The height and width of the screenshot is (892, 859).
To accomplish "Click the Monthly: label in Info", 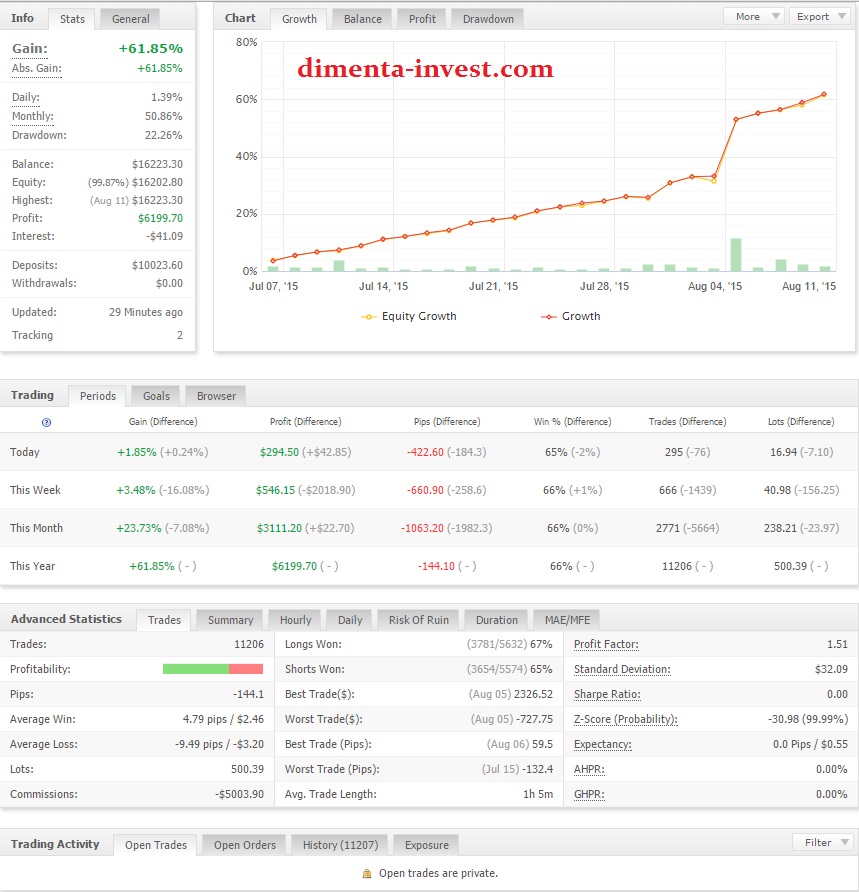I will 33,117.
